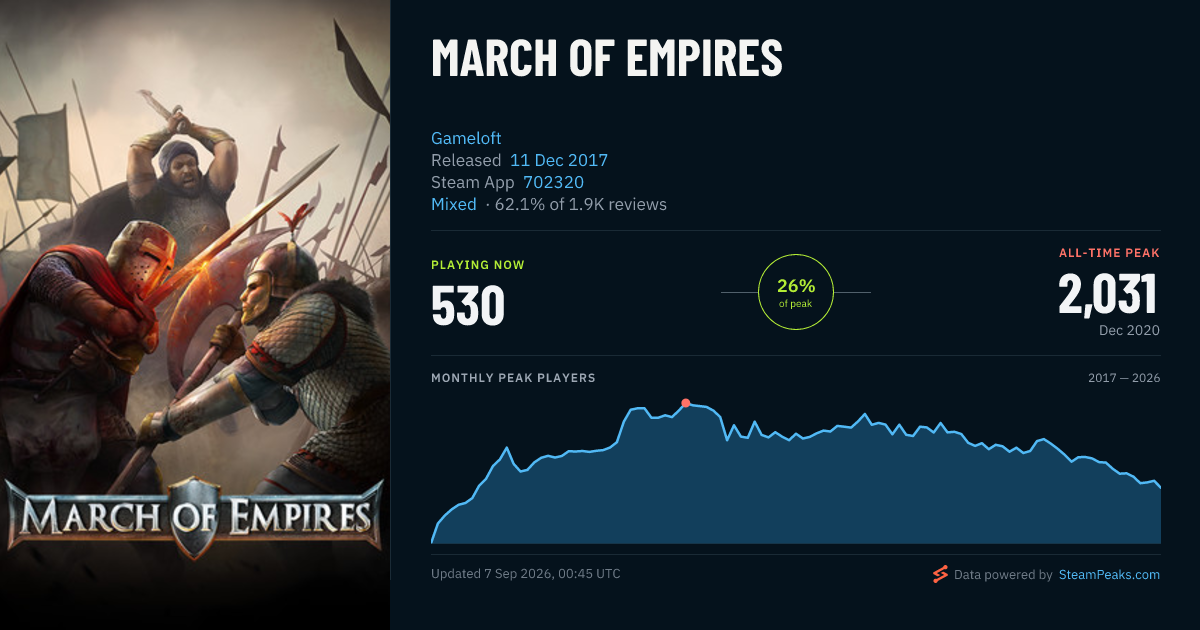Click the SteamPeaks logo icon
Viewport: 1200px width, 630px height.
pos(940,574)
